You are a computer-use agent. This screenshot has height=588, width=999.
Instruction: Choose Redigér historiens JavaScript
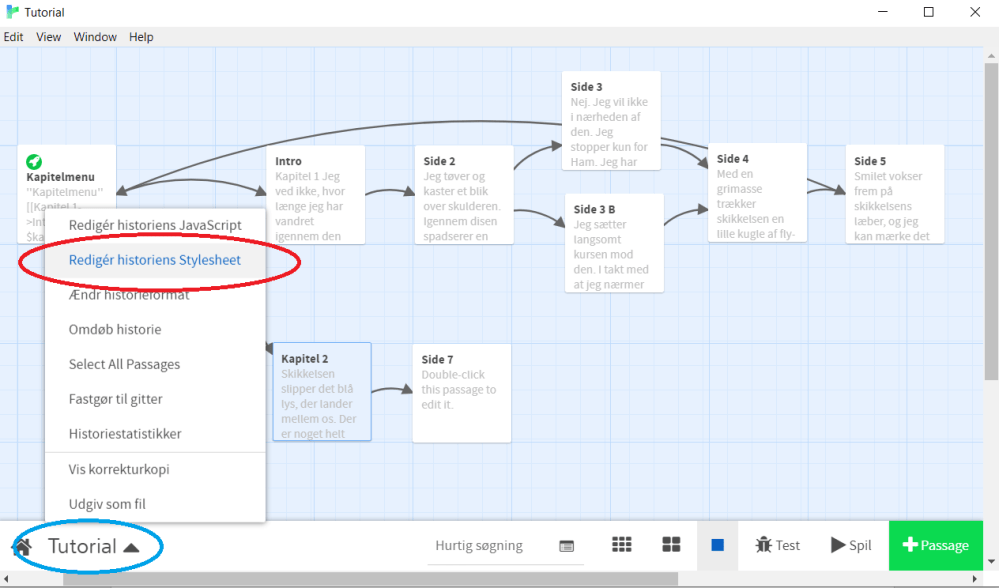[155, 225]
